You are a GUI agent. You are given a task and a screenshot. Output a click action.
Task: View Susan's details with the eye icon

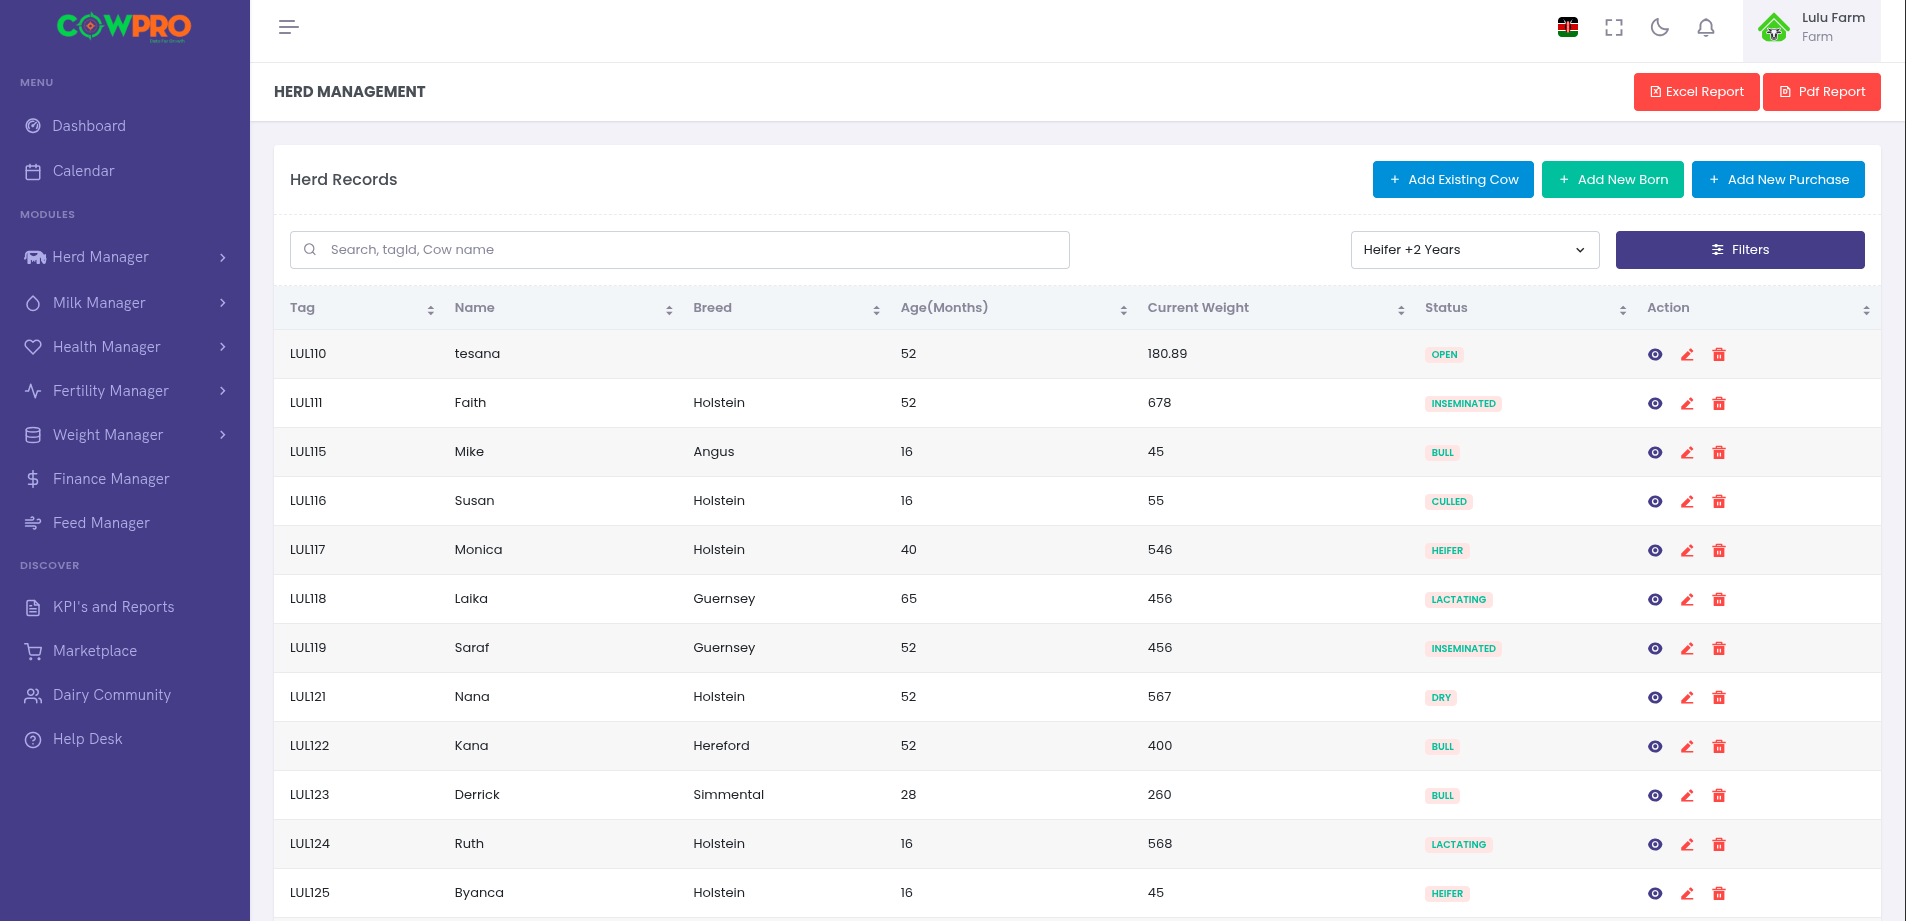tap(1655, 502)
